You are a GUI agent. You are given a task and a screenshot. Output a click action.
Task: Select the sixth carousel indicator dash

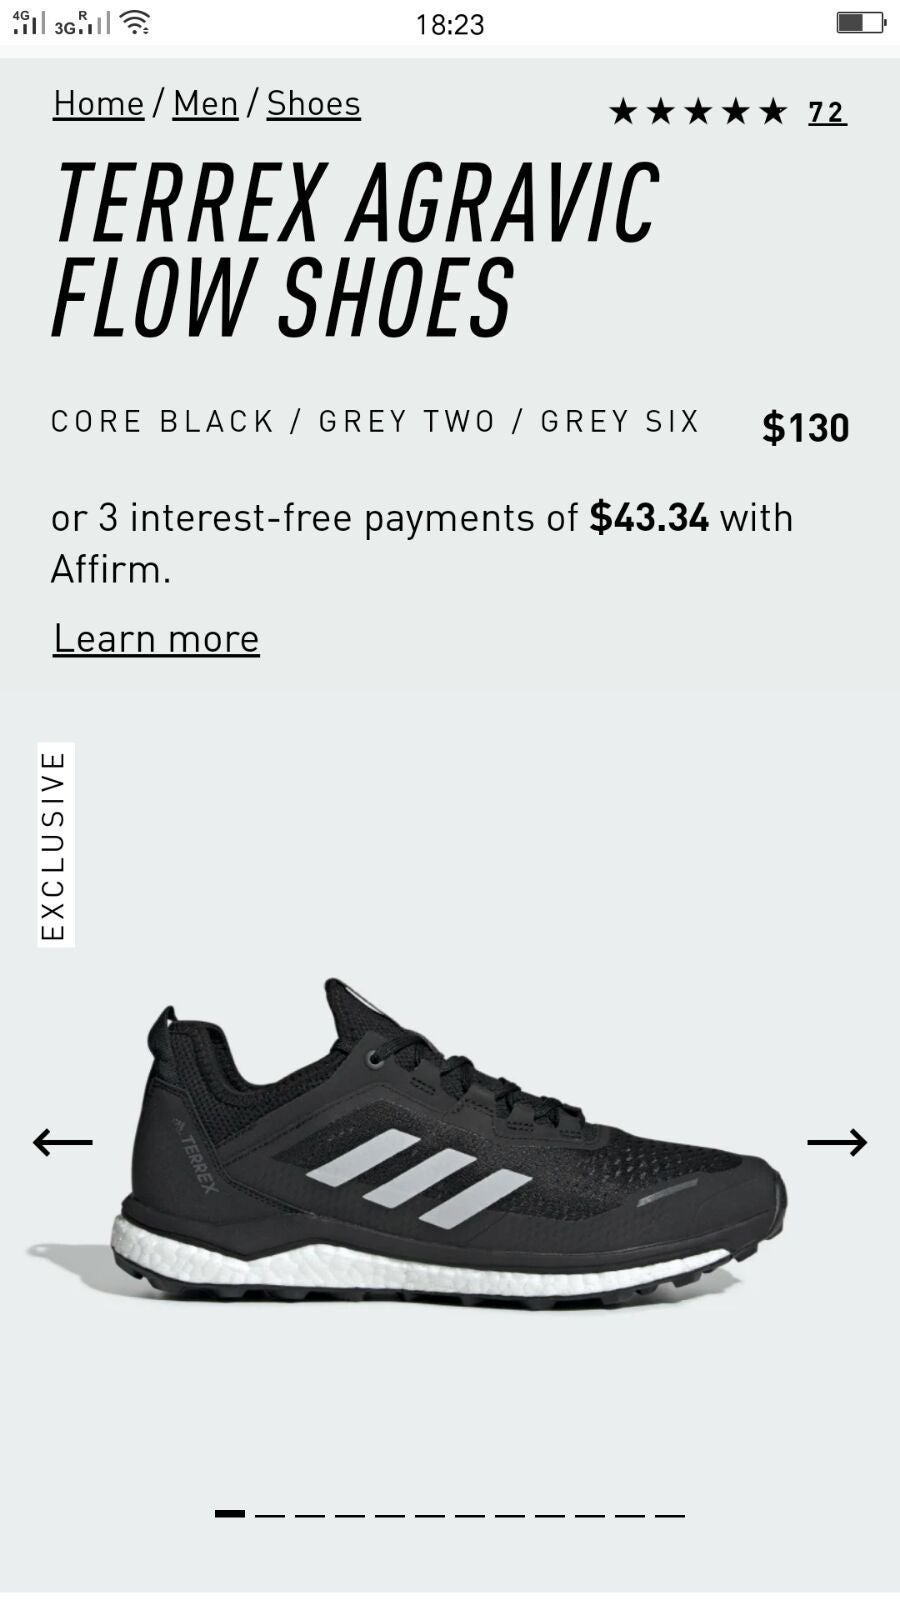pyautogui.click(x=430, y=1514)
